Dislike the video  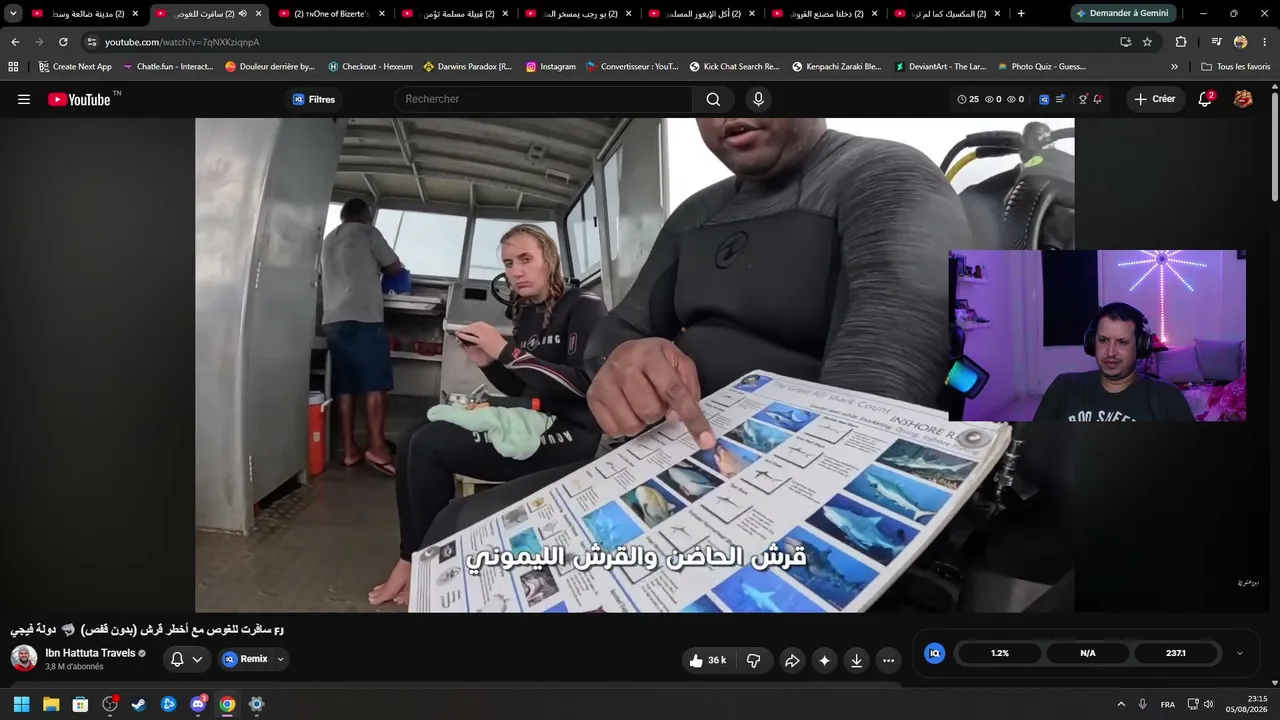click(754, 660)
